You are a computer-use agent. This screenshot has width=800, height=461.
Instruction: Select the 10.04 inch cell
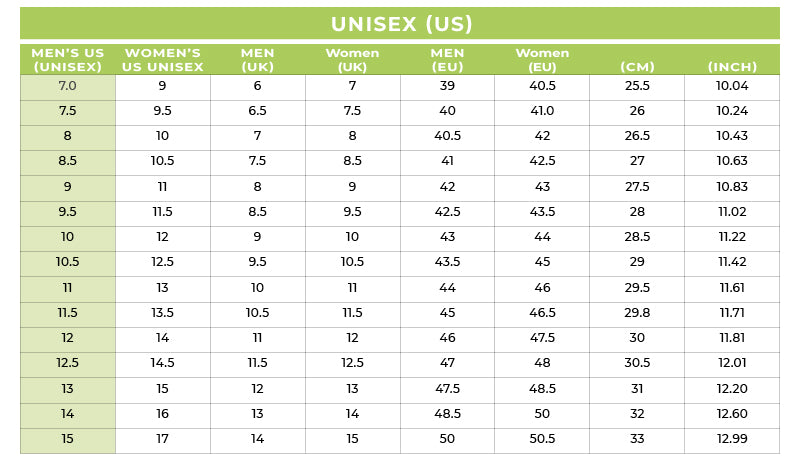pyautogui.click(x=732, y=86)
